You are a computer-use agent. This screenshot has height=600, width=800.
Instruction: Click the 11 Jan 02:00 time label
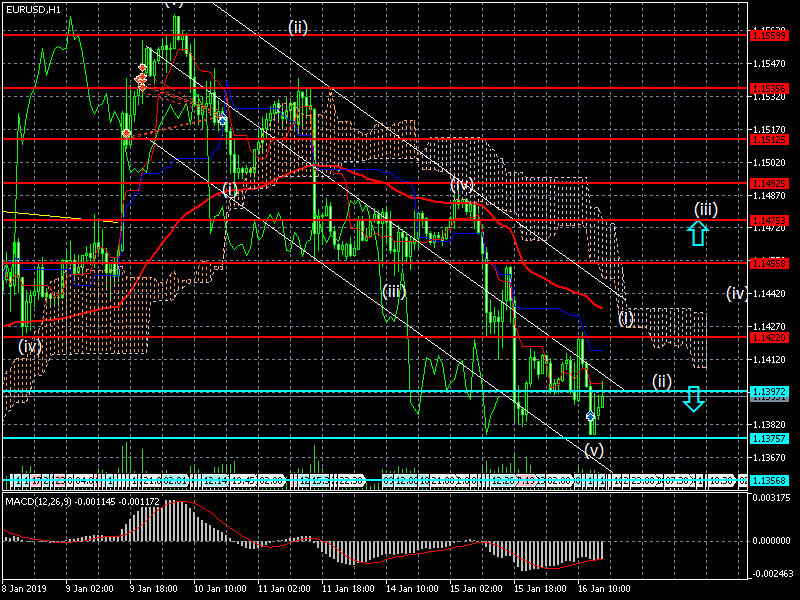tap(284, 588)
